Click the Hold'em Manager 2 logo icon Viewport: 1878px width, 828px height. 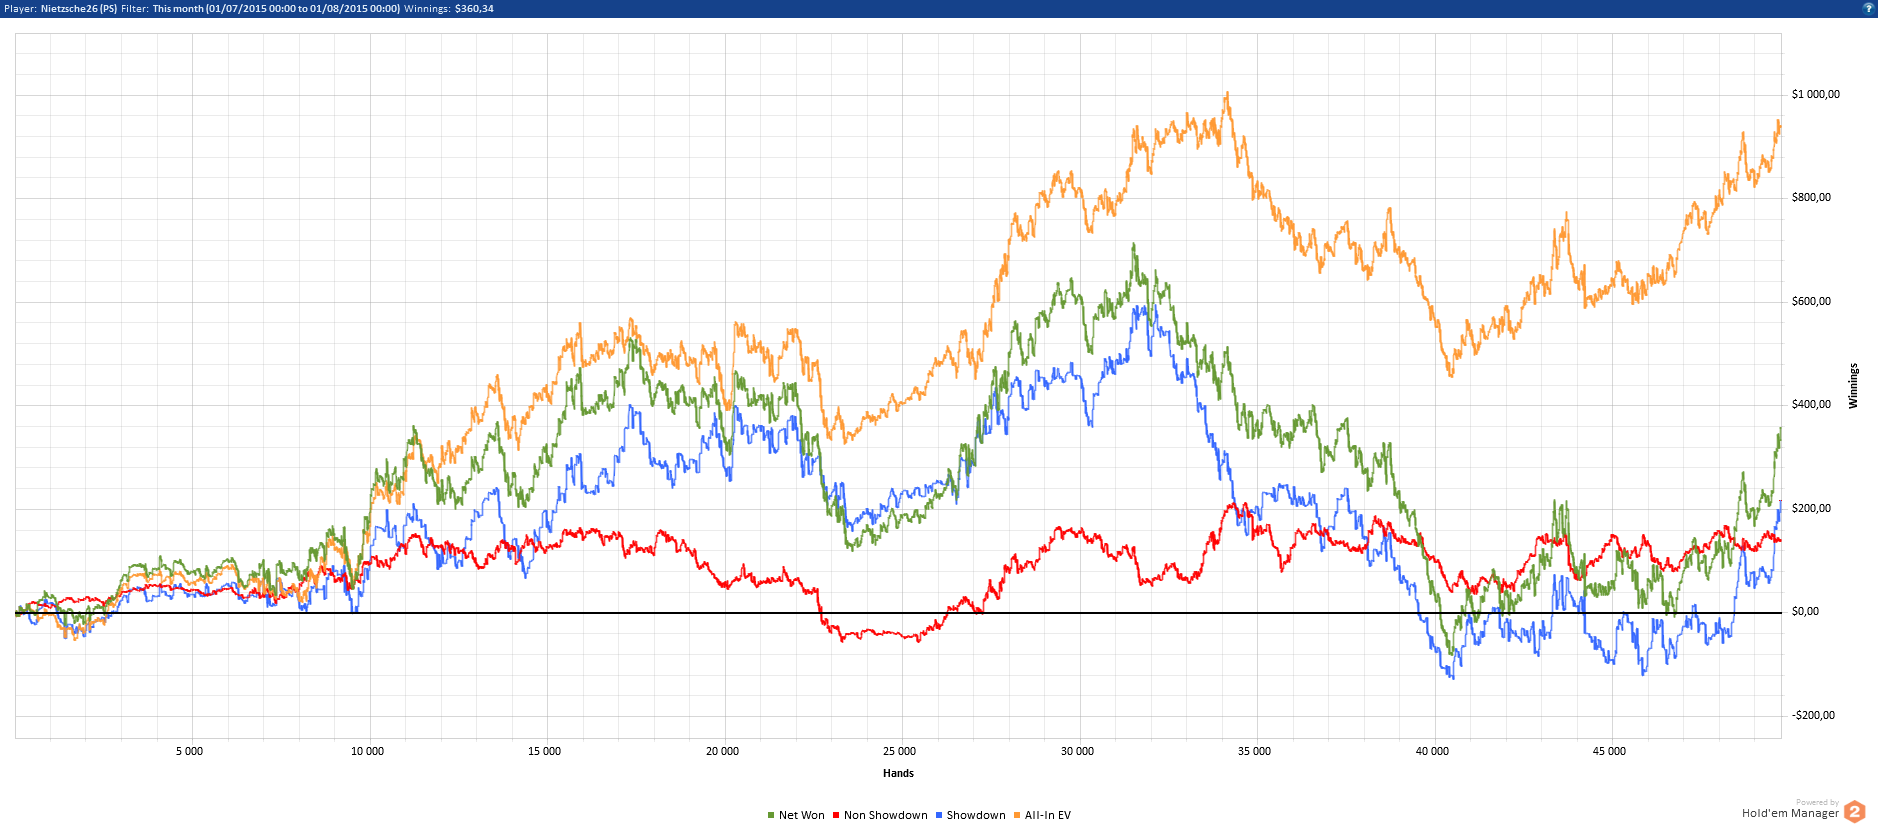coord(1854,811)
